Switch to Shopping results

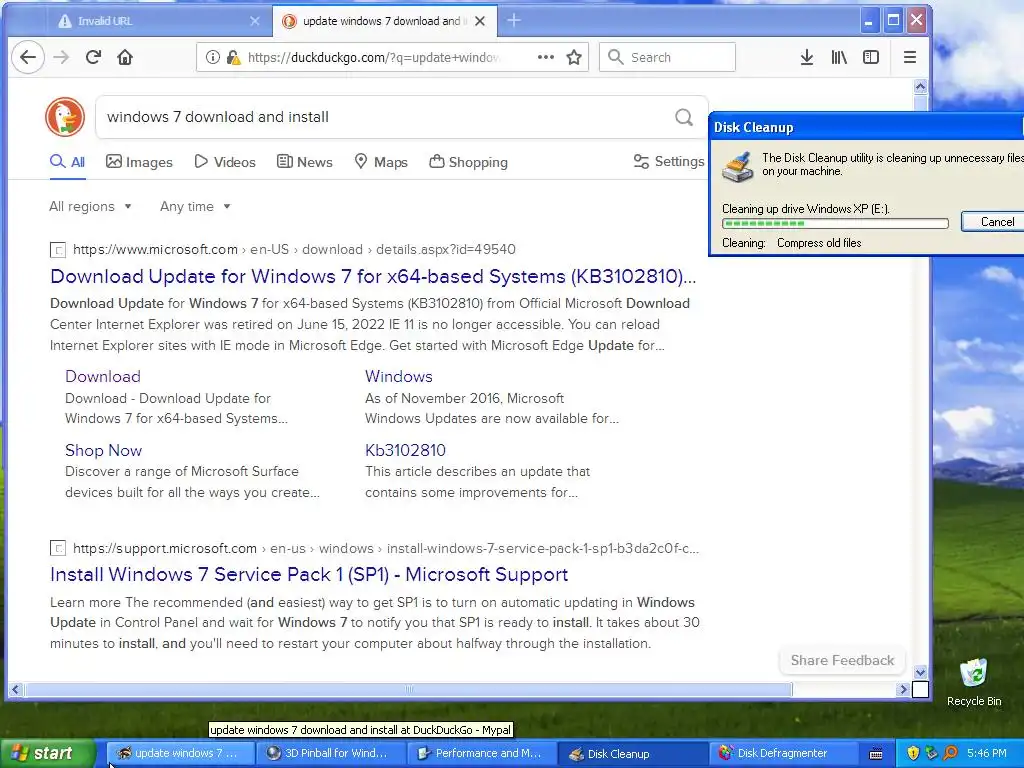[468, 162]
